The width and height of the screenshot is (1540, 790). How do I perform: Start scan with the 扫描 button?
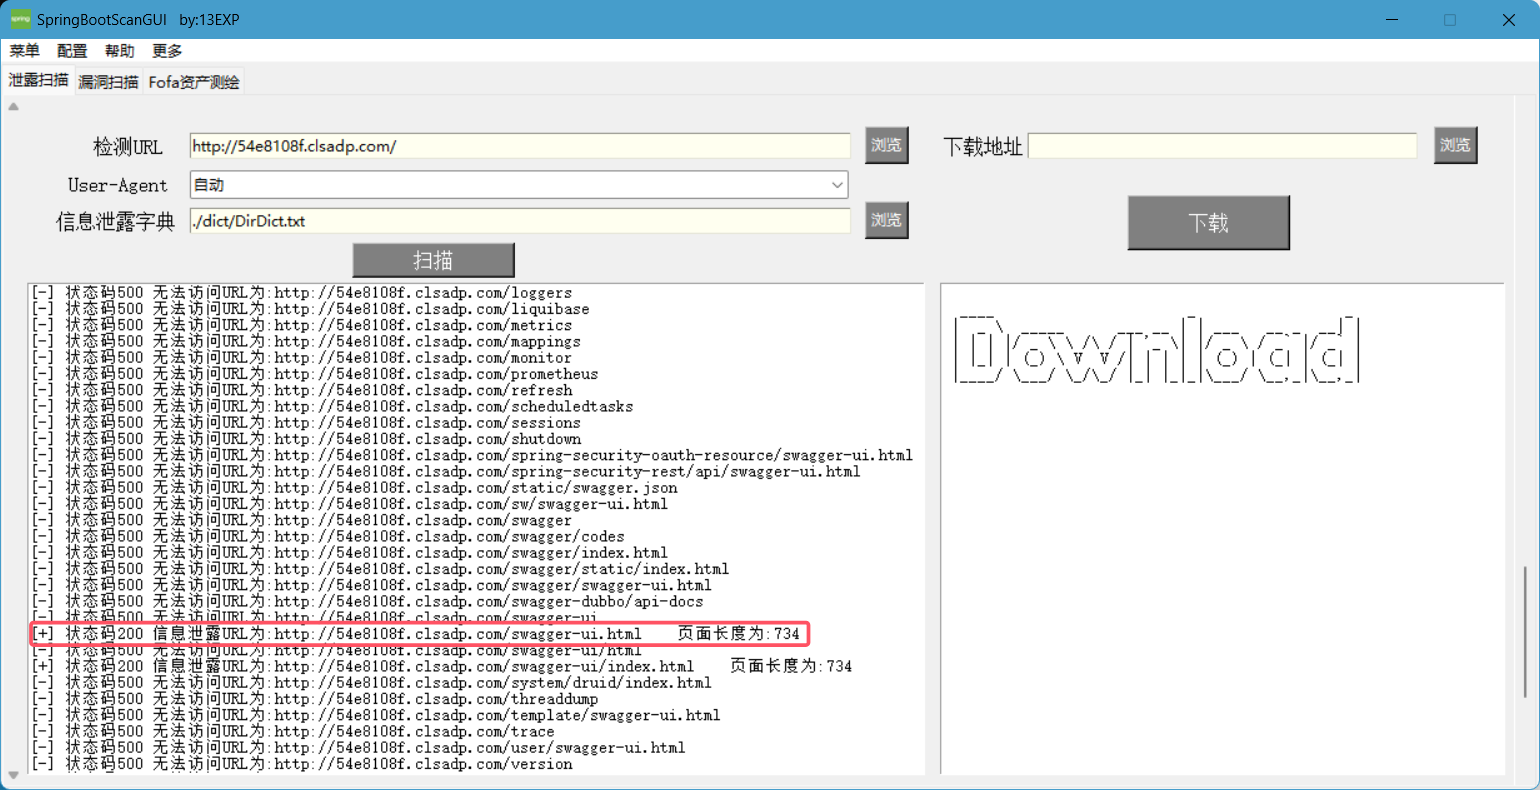point(433,260)
